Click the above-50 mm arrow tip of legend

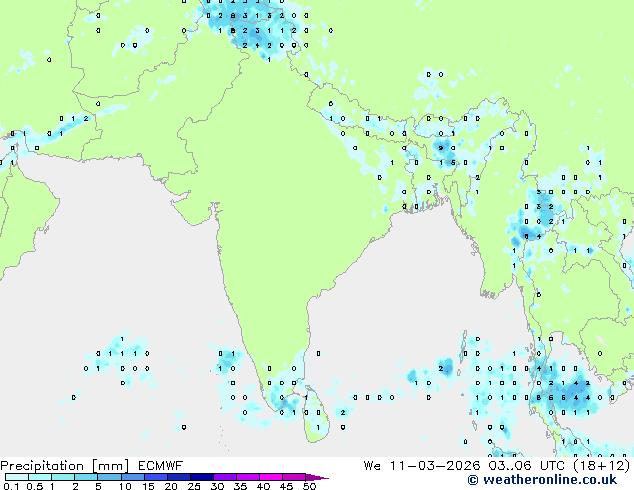tap(317, 478)
